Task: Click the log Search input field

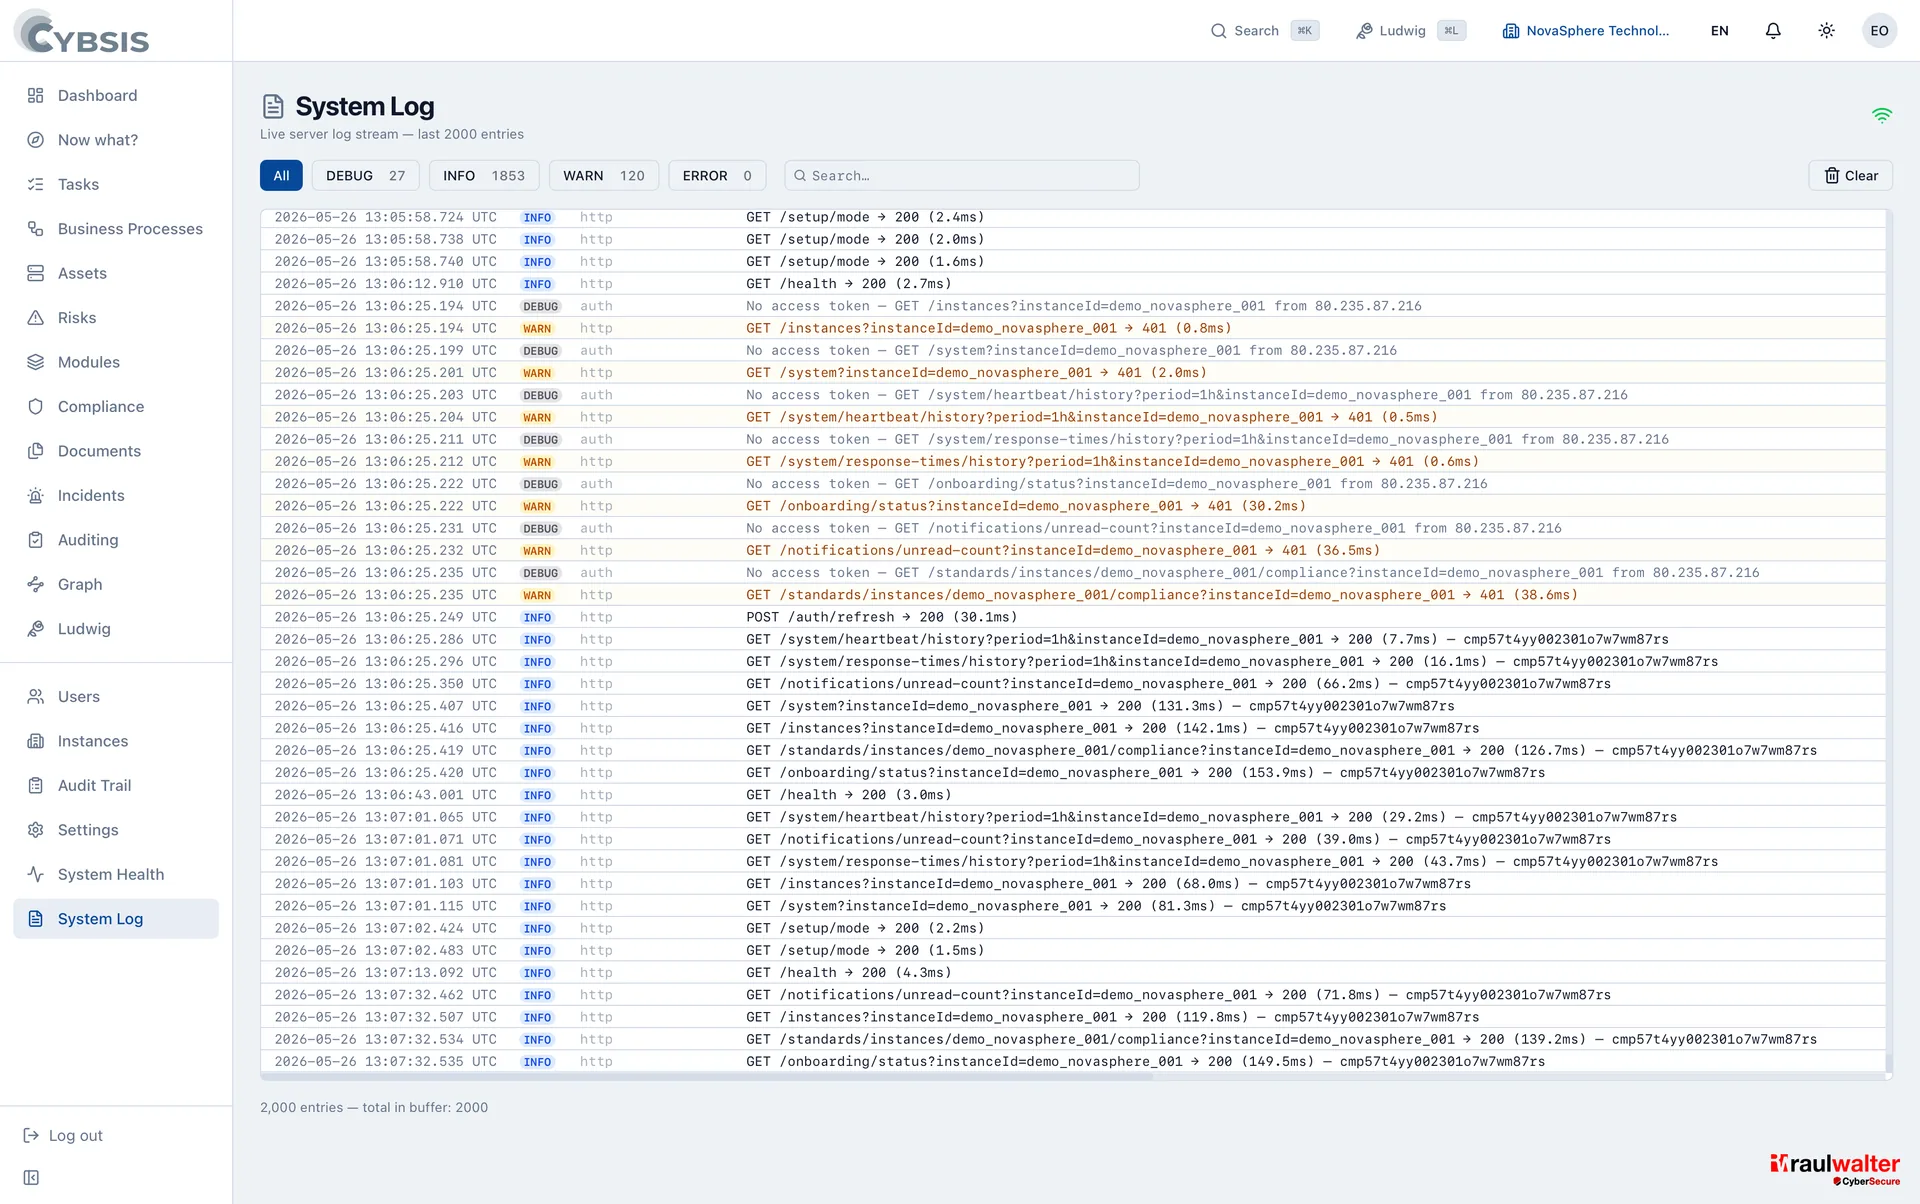Action: point(962,176)
